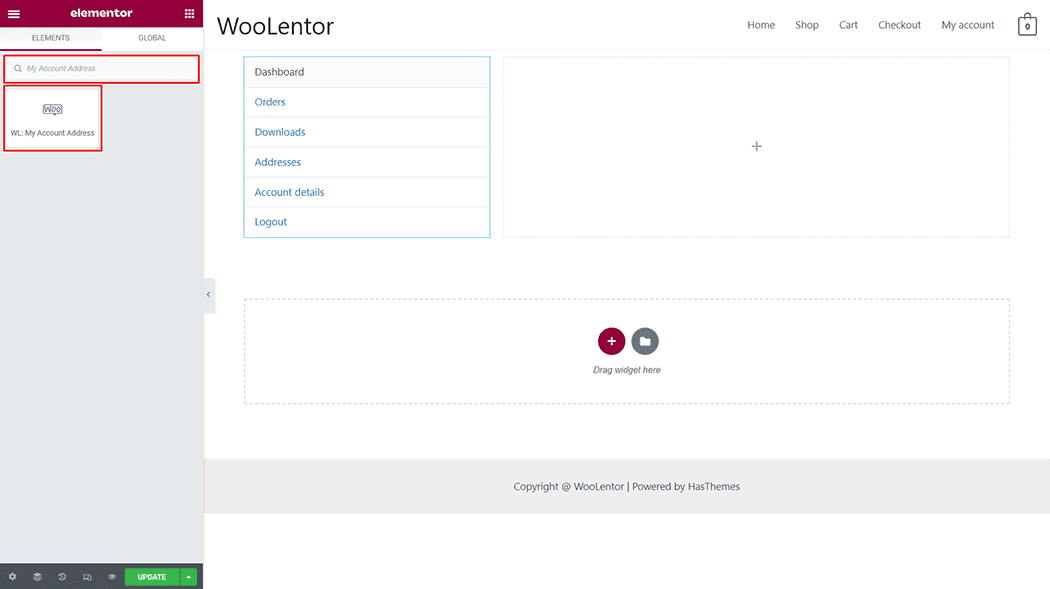1050x589 pixels.
Task: Open page settings gear icon
Action: pyautogui.click(x=12, y=577)
